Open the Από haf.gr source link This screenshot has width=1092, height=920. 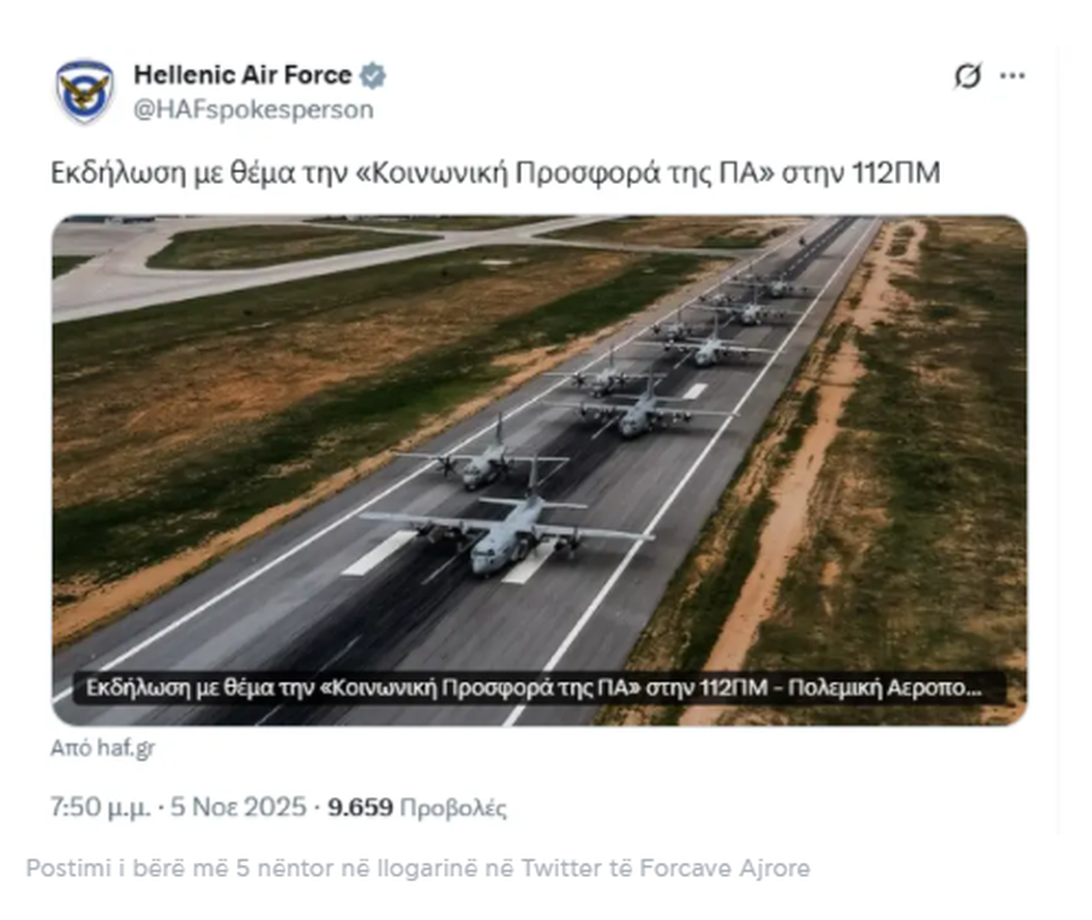102,748
